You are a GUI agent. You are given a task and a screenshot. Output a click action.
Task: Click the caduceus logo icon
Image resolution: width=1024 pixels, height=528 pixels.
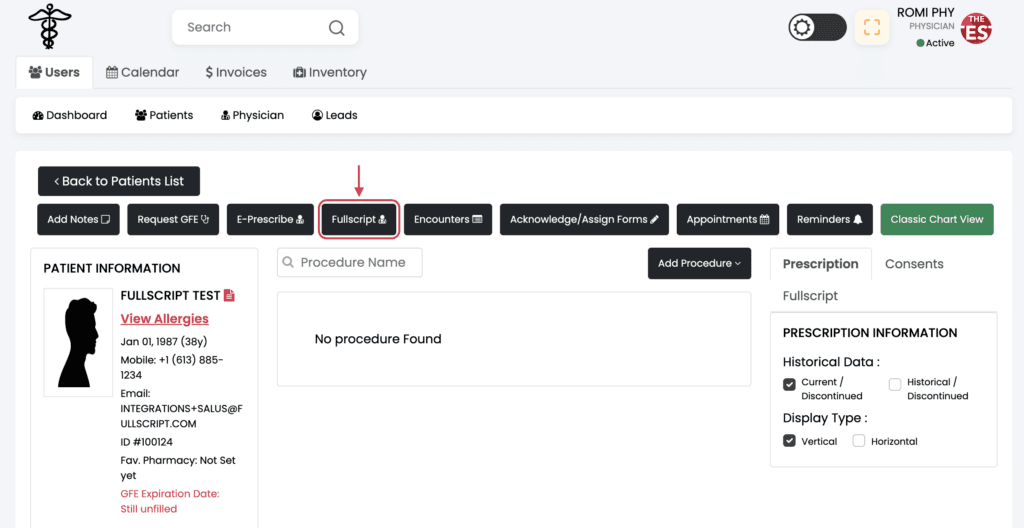coord(50,26)
